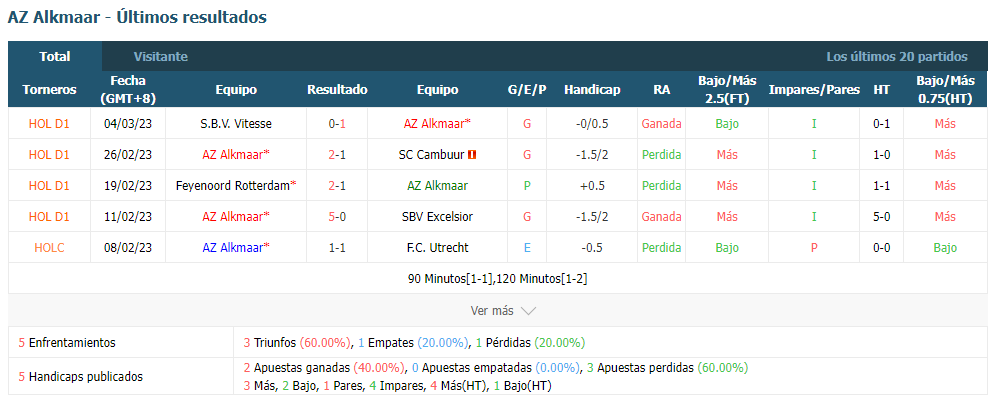This screenshot has height=405, width=997.
Task: Switch to the Visitante tab
Action: [x=160, y=57]
